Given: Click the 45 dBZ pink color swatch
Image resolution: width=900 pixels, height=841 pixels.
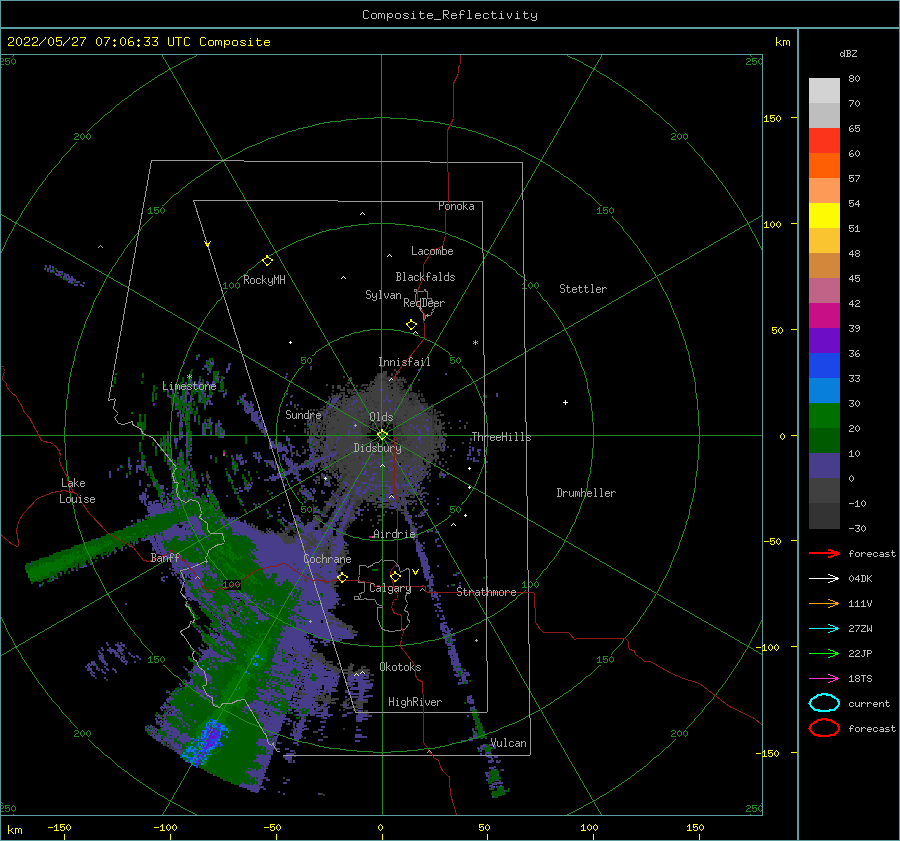Looking at the screenshot, I should pyautogui.click(x=824, y=290).
